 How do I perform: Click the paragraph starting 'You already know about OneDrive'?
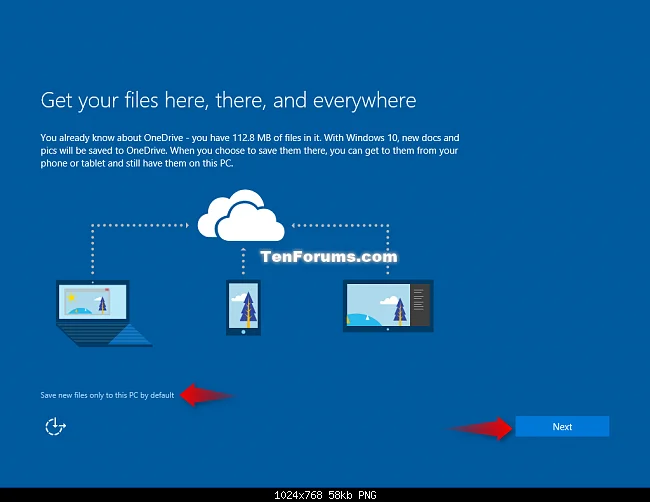(x=250, y=150)
